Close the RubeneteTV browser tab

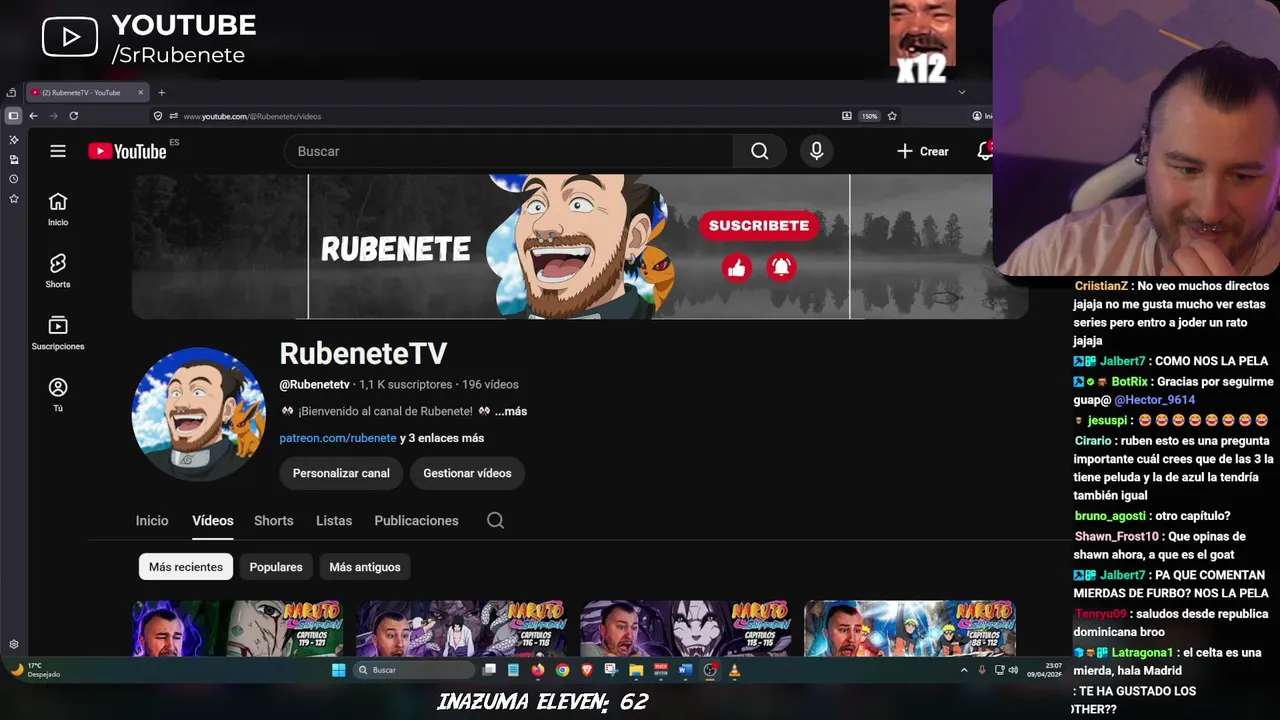[141, 93]
